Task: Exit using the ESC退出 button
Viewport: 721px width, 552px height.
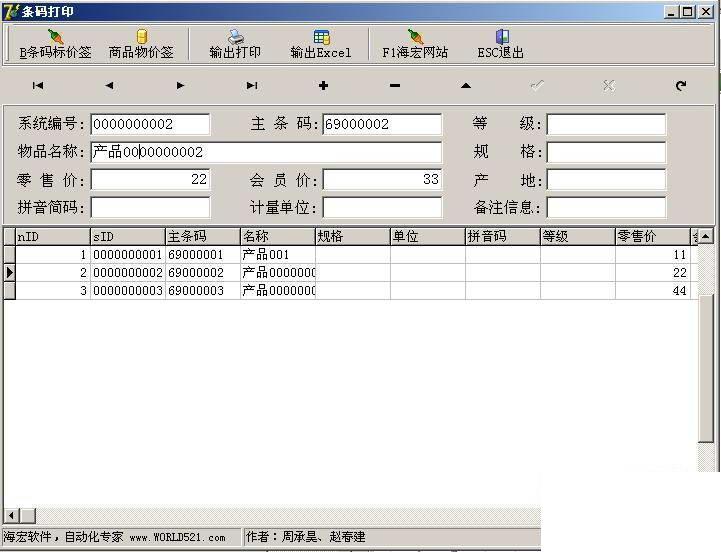Action: pyautogui.click(x=501, y=44)
